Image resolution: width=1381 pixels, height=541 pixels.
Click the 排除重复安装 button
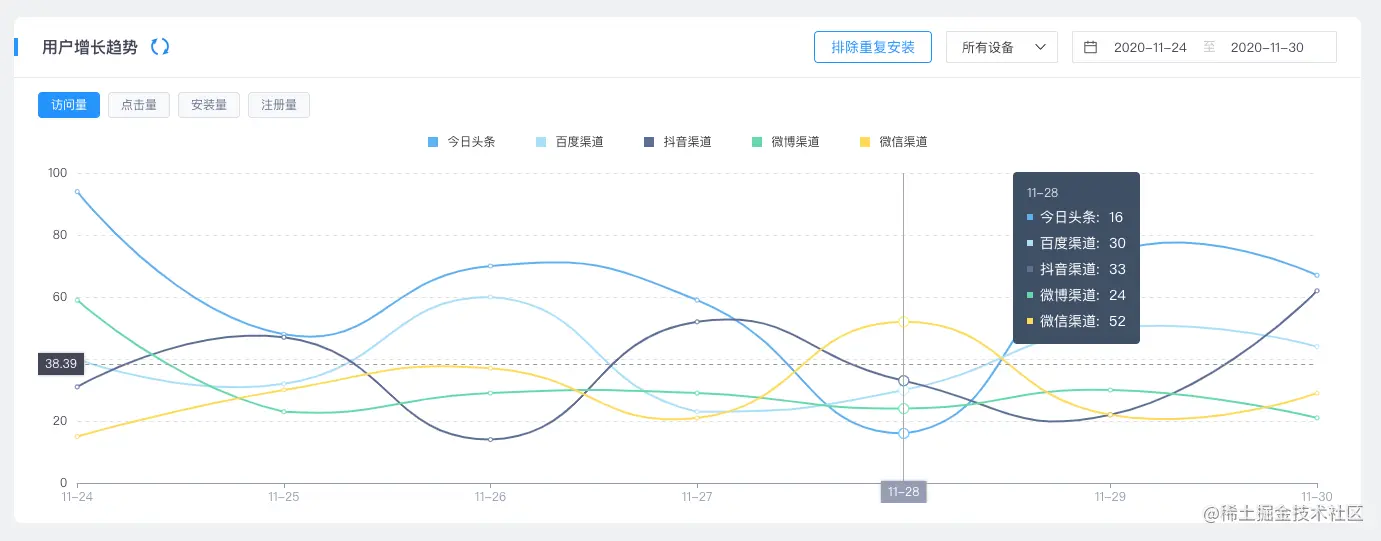coord(873,47)
